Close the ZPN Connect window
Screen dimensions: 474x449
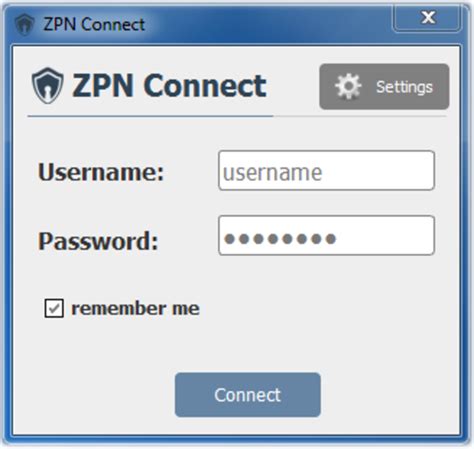[x=427, y=17]
